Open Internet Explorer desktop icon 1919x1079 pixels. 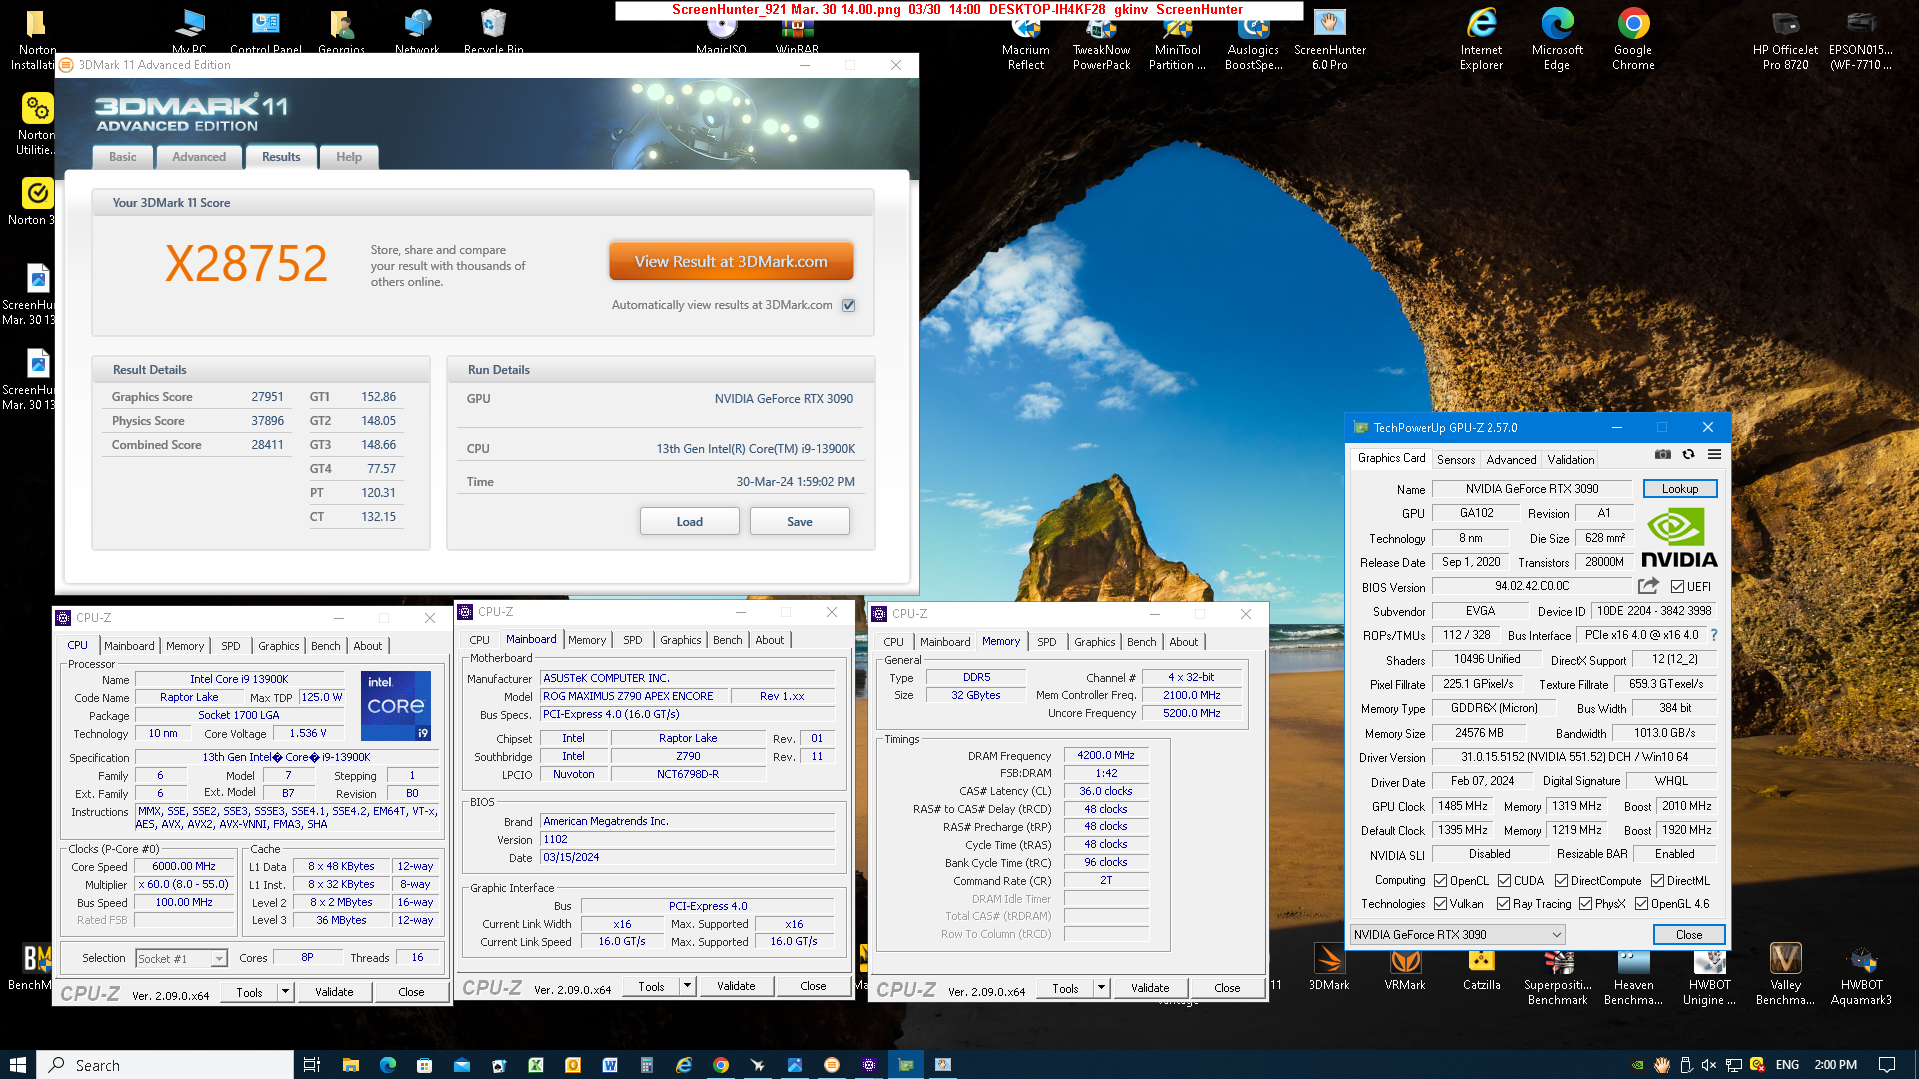(x=1481, y=40)
